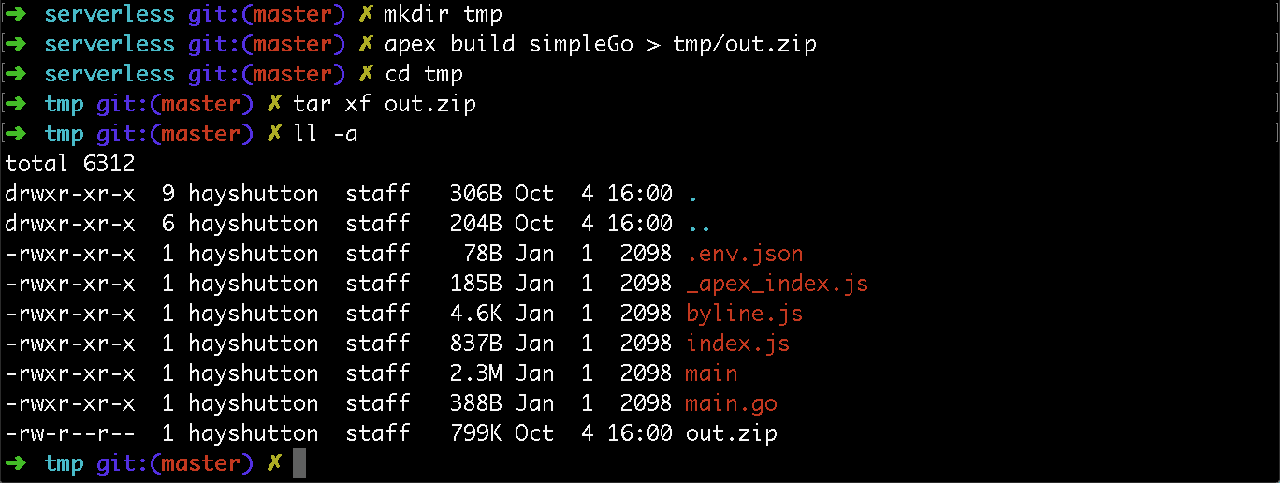Click the _apex_index.js file name
Viewport: 1280px width, 483px height.
(x=776, y=284)
